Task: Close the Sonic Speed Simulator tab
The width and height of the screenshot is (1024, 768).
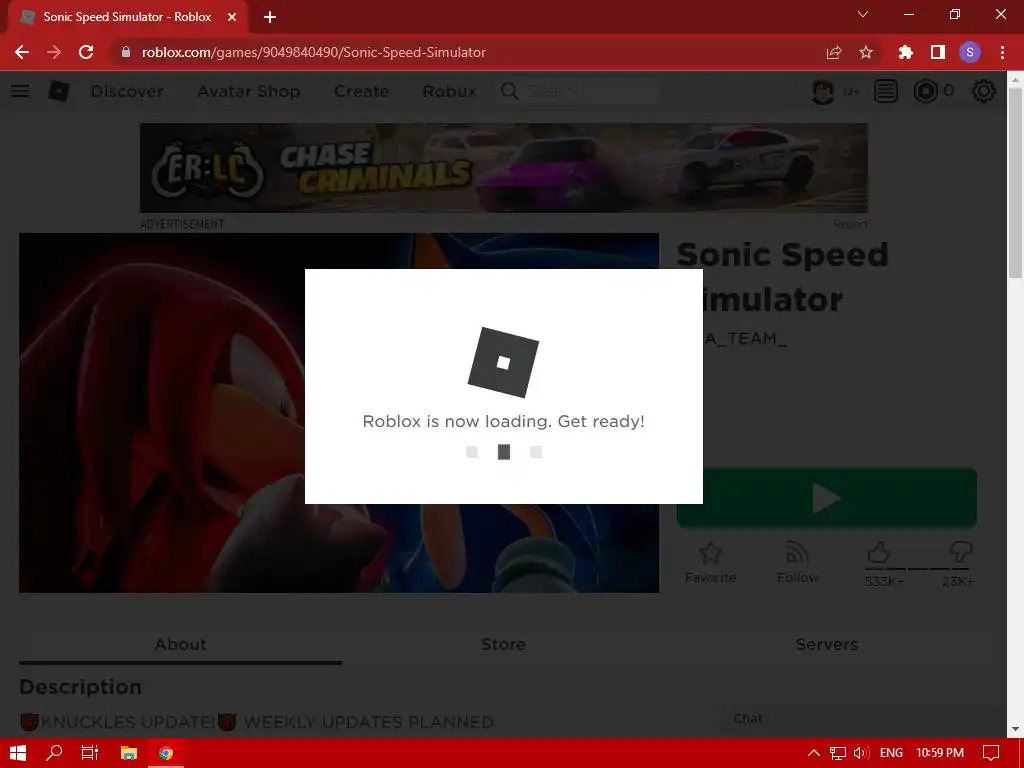Action: pyautogui.click(x=232, y=17)
